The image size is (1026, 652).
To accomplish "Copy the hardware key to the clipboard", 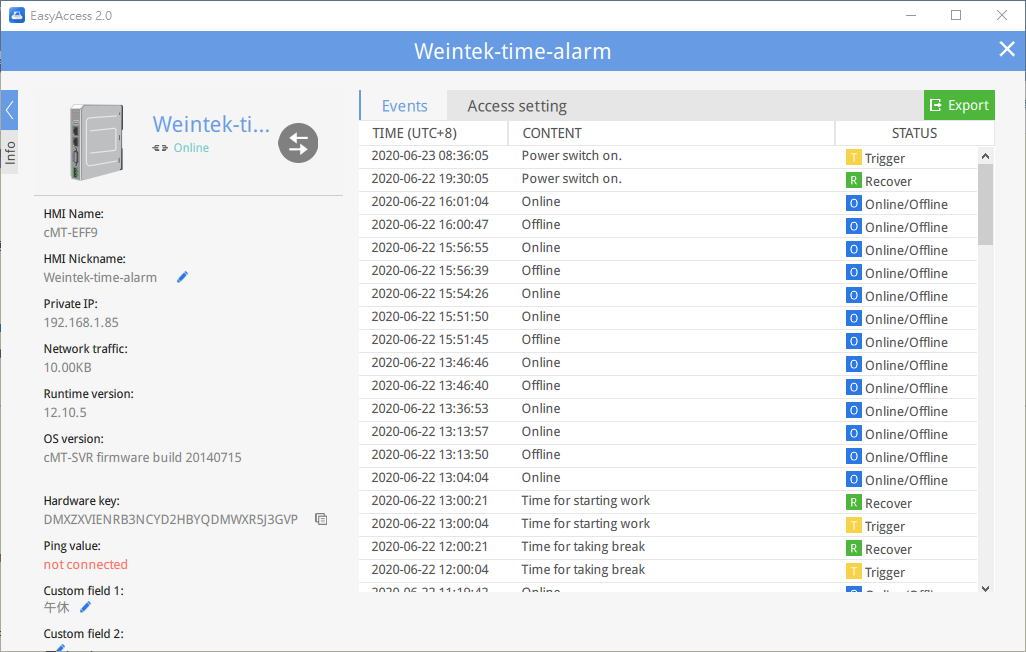I will [321, 519].
